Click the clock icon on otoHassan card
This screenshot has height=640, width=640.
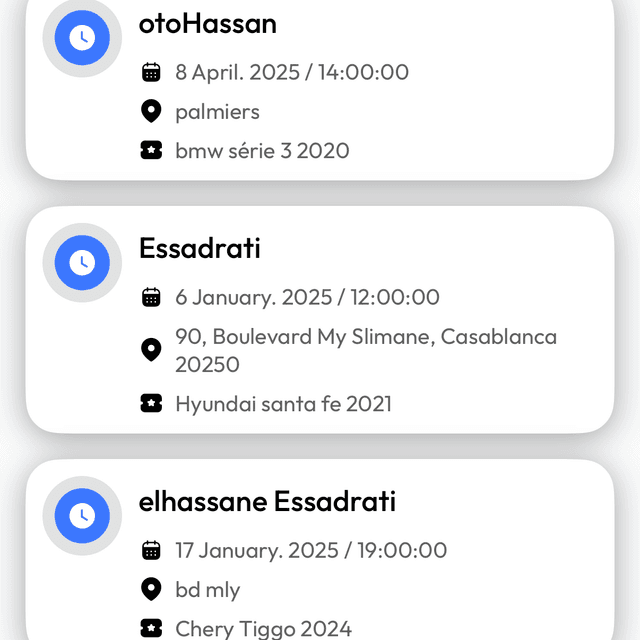pyautogui.click(x=82, y=38)
